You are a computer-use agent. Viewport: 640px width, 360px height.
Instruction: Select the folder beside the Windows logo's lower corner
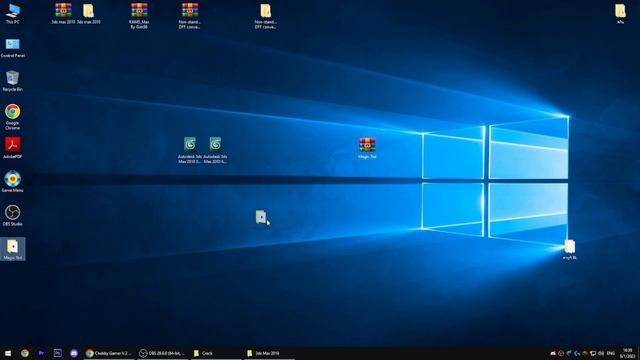click(569, 249)
